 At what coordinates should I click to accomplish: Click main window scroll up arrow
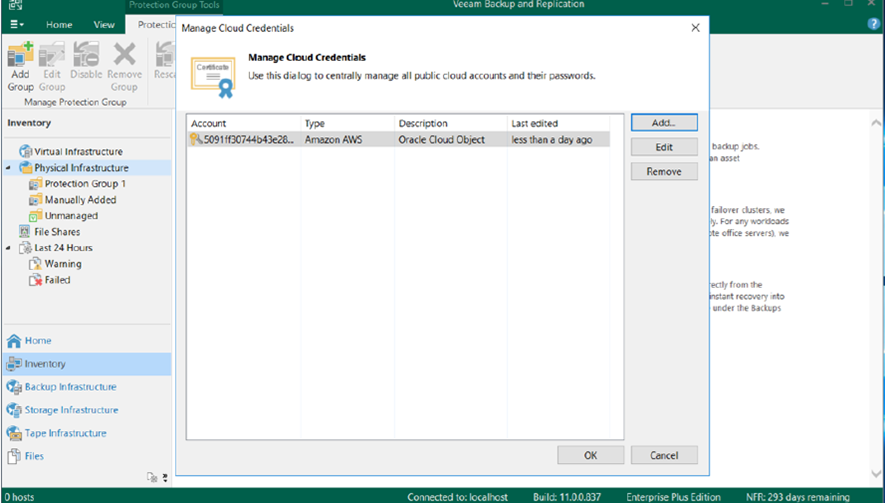(876, 123)
